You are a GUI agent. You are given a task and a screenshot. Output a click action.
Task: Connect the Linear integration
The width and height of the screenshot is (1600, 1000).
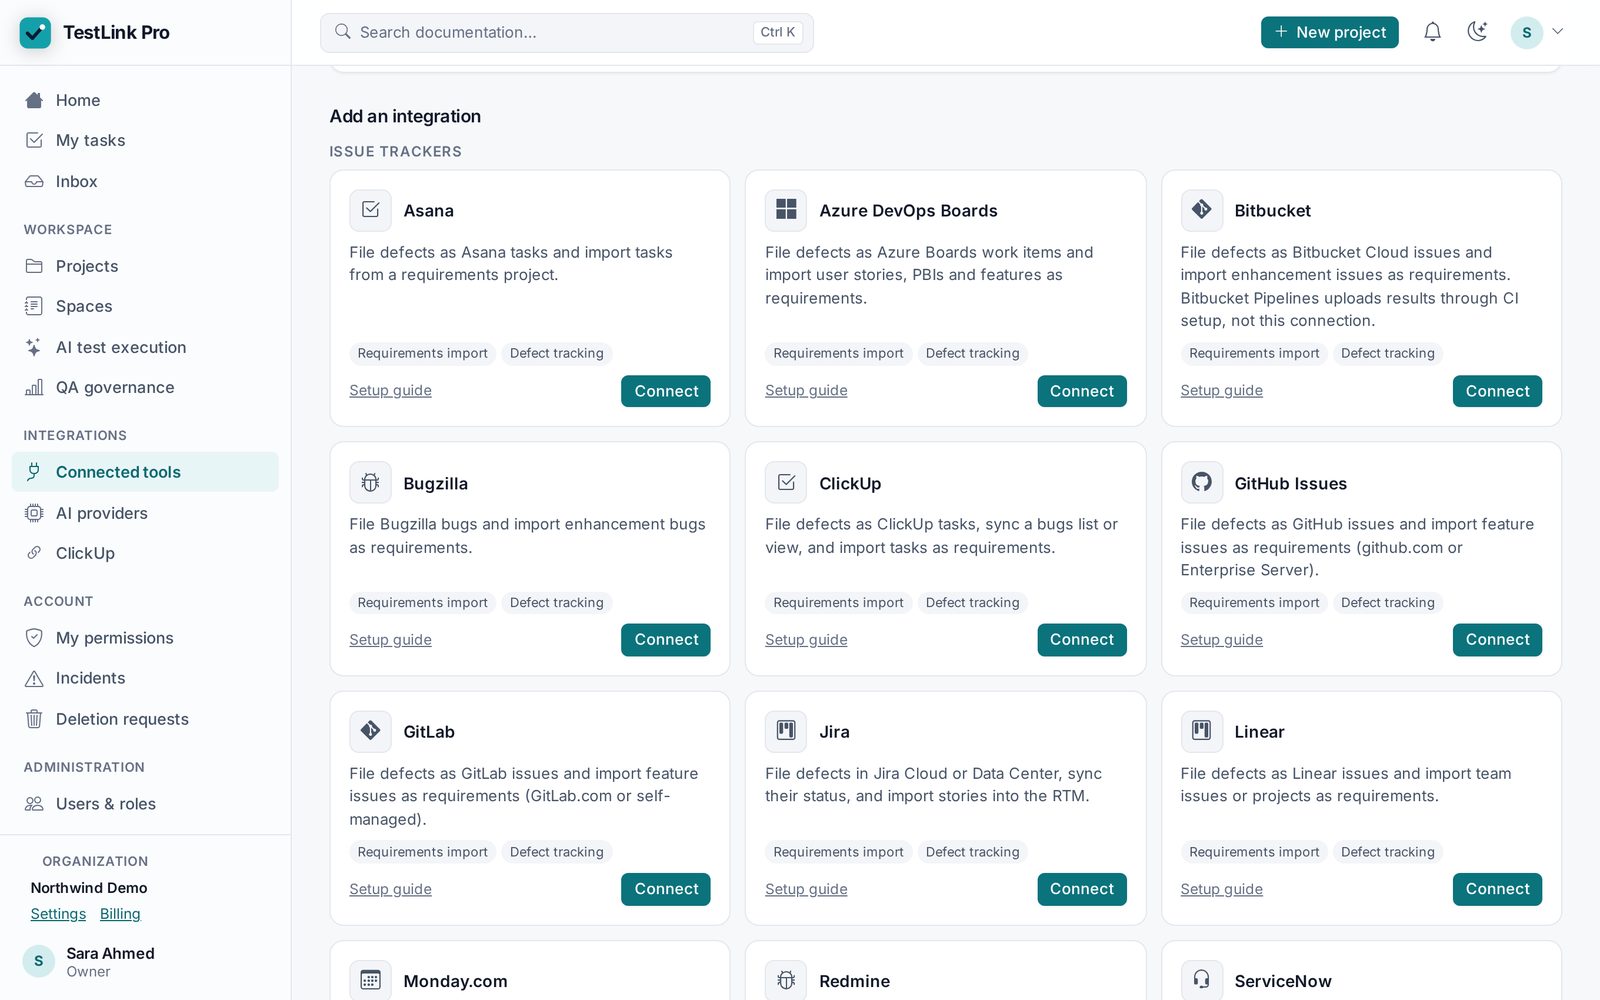click(1497, 889)
